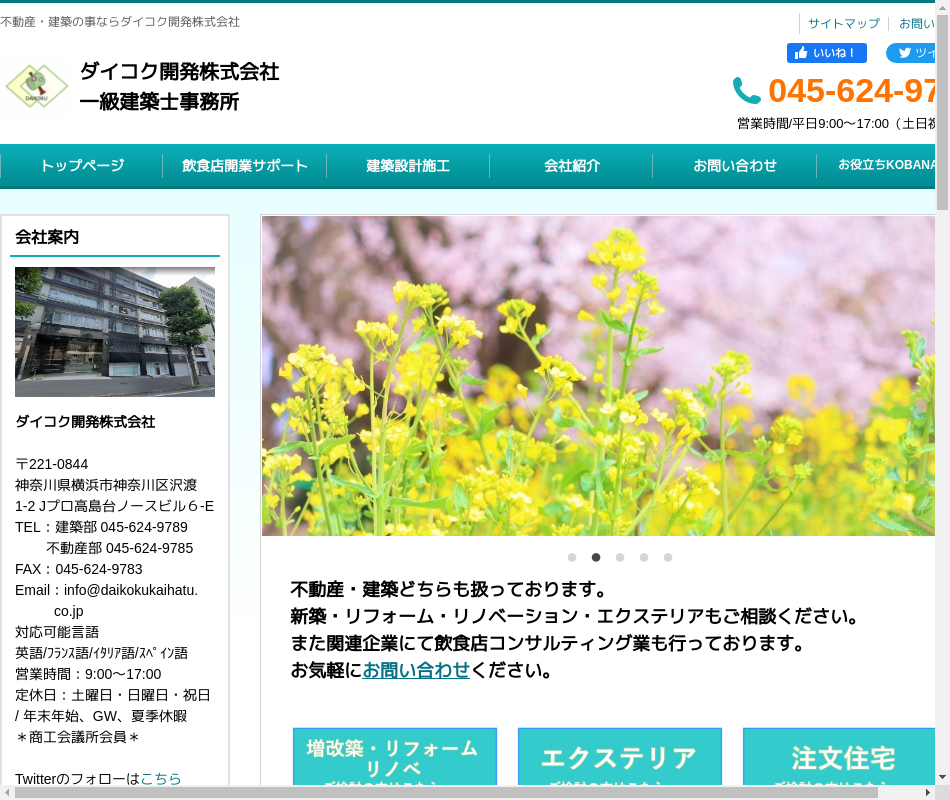Select the fifth slideshow dot
Image resolution: width=950 pixels, height=800 pixels.
(x=668, y=557)
